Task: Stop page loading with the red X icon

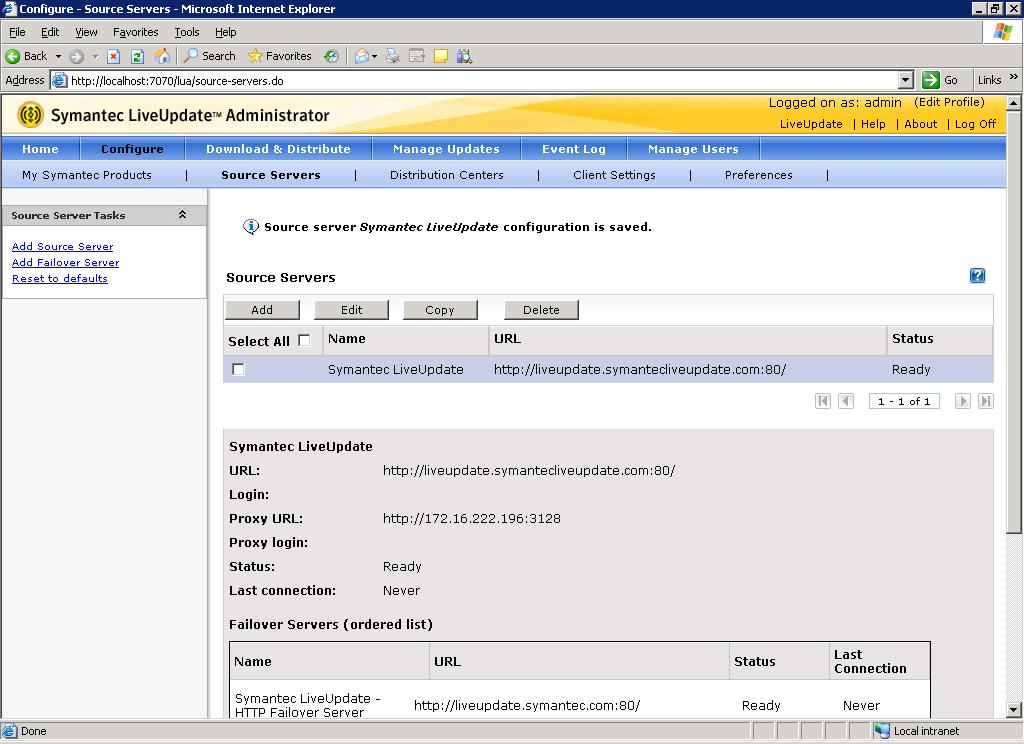Action: [113, 56]
